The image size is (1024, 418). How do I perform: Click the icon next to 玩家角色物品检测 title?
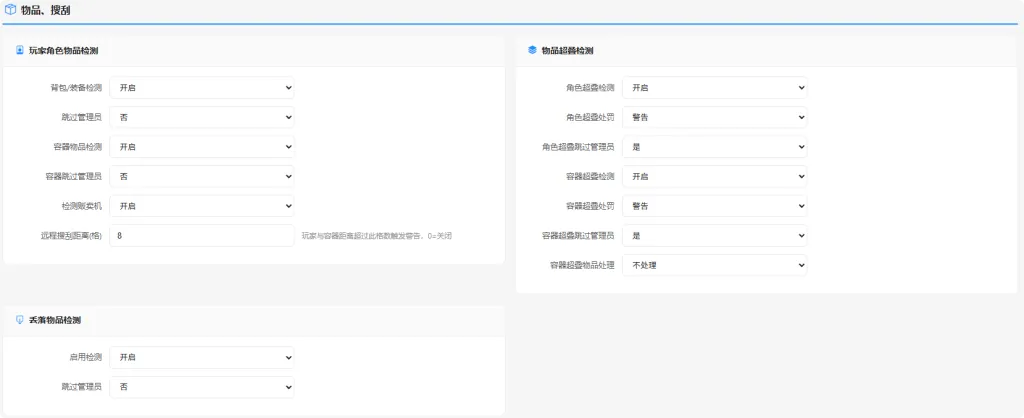(20, 50)
